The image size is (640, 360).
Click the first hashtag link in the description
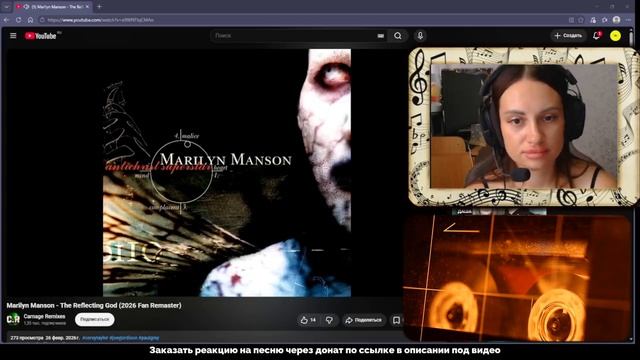tap(95, 338)
